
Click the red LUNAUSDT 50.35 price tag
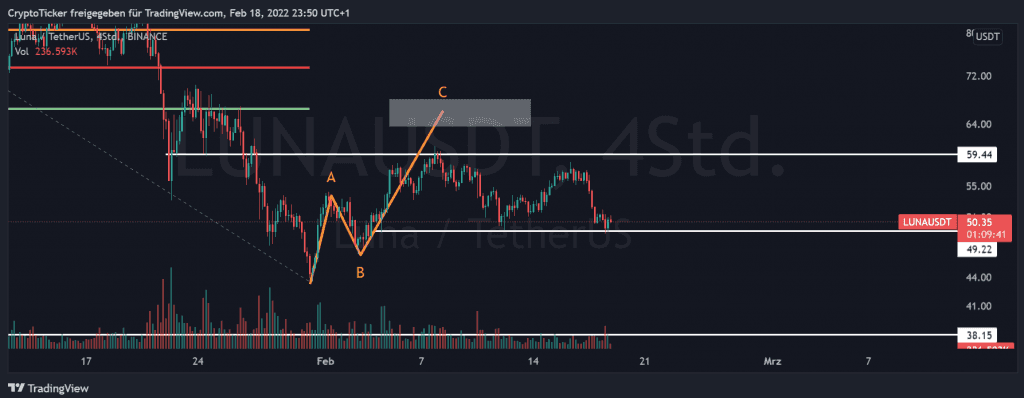pyautogui.click(x=949, y=223)
